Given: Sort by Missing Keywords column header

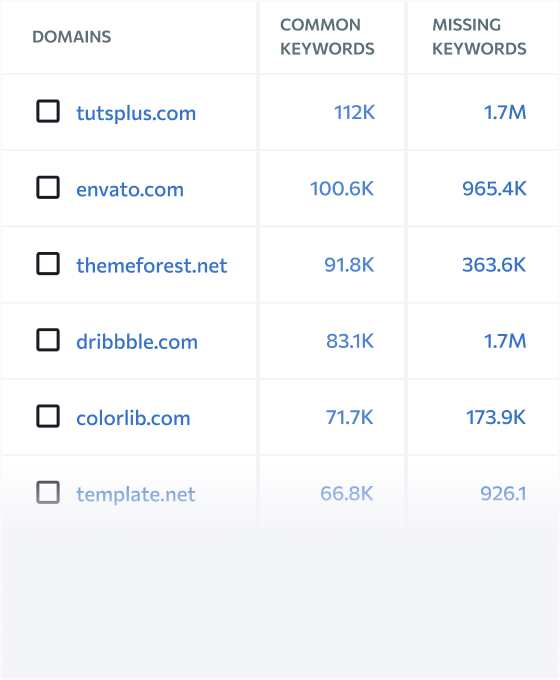Looking at the screenshot, I should pyautogui.click(x=479, y=37).
